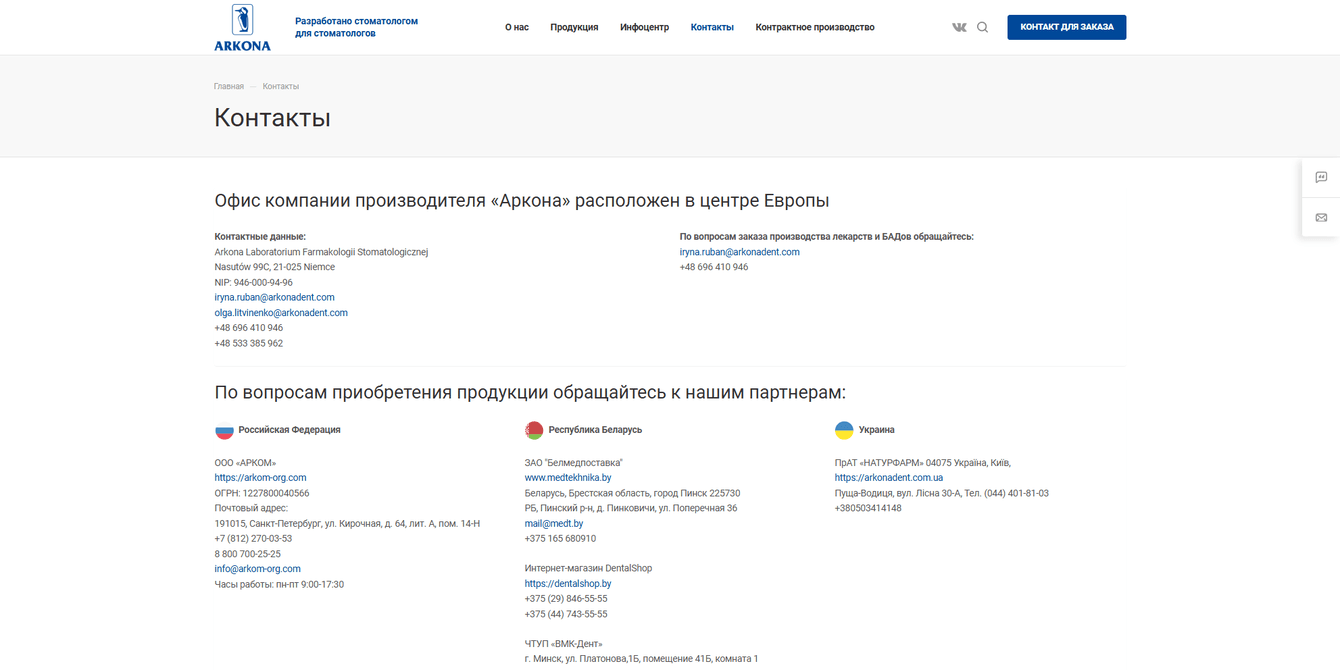Open the «О нас» menu item
The image size is (1340, 670).
pyautogui.click(x=517, y=28)
